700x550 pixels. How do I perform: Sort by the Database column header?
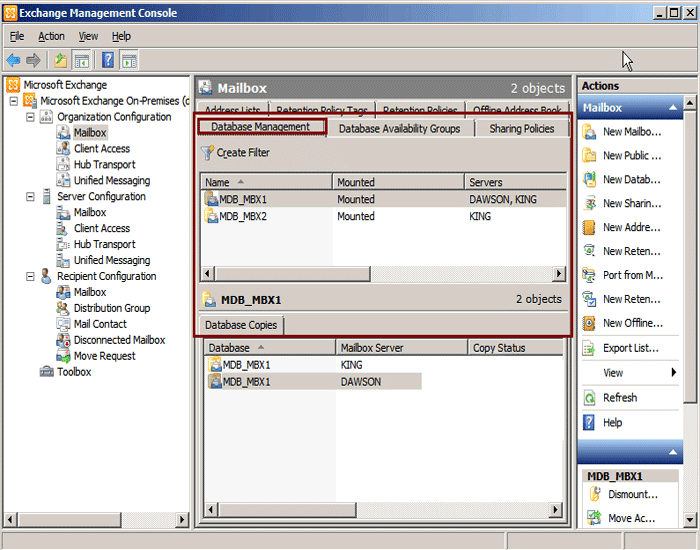tap(269, 348)
